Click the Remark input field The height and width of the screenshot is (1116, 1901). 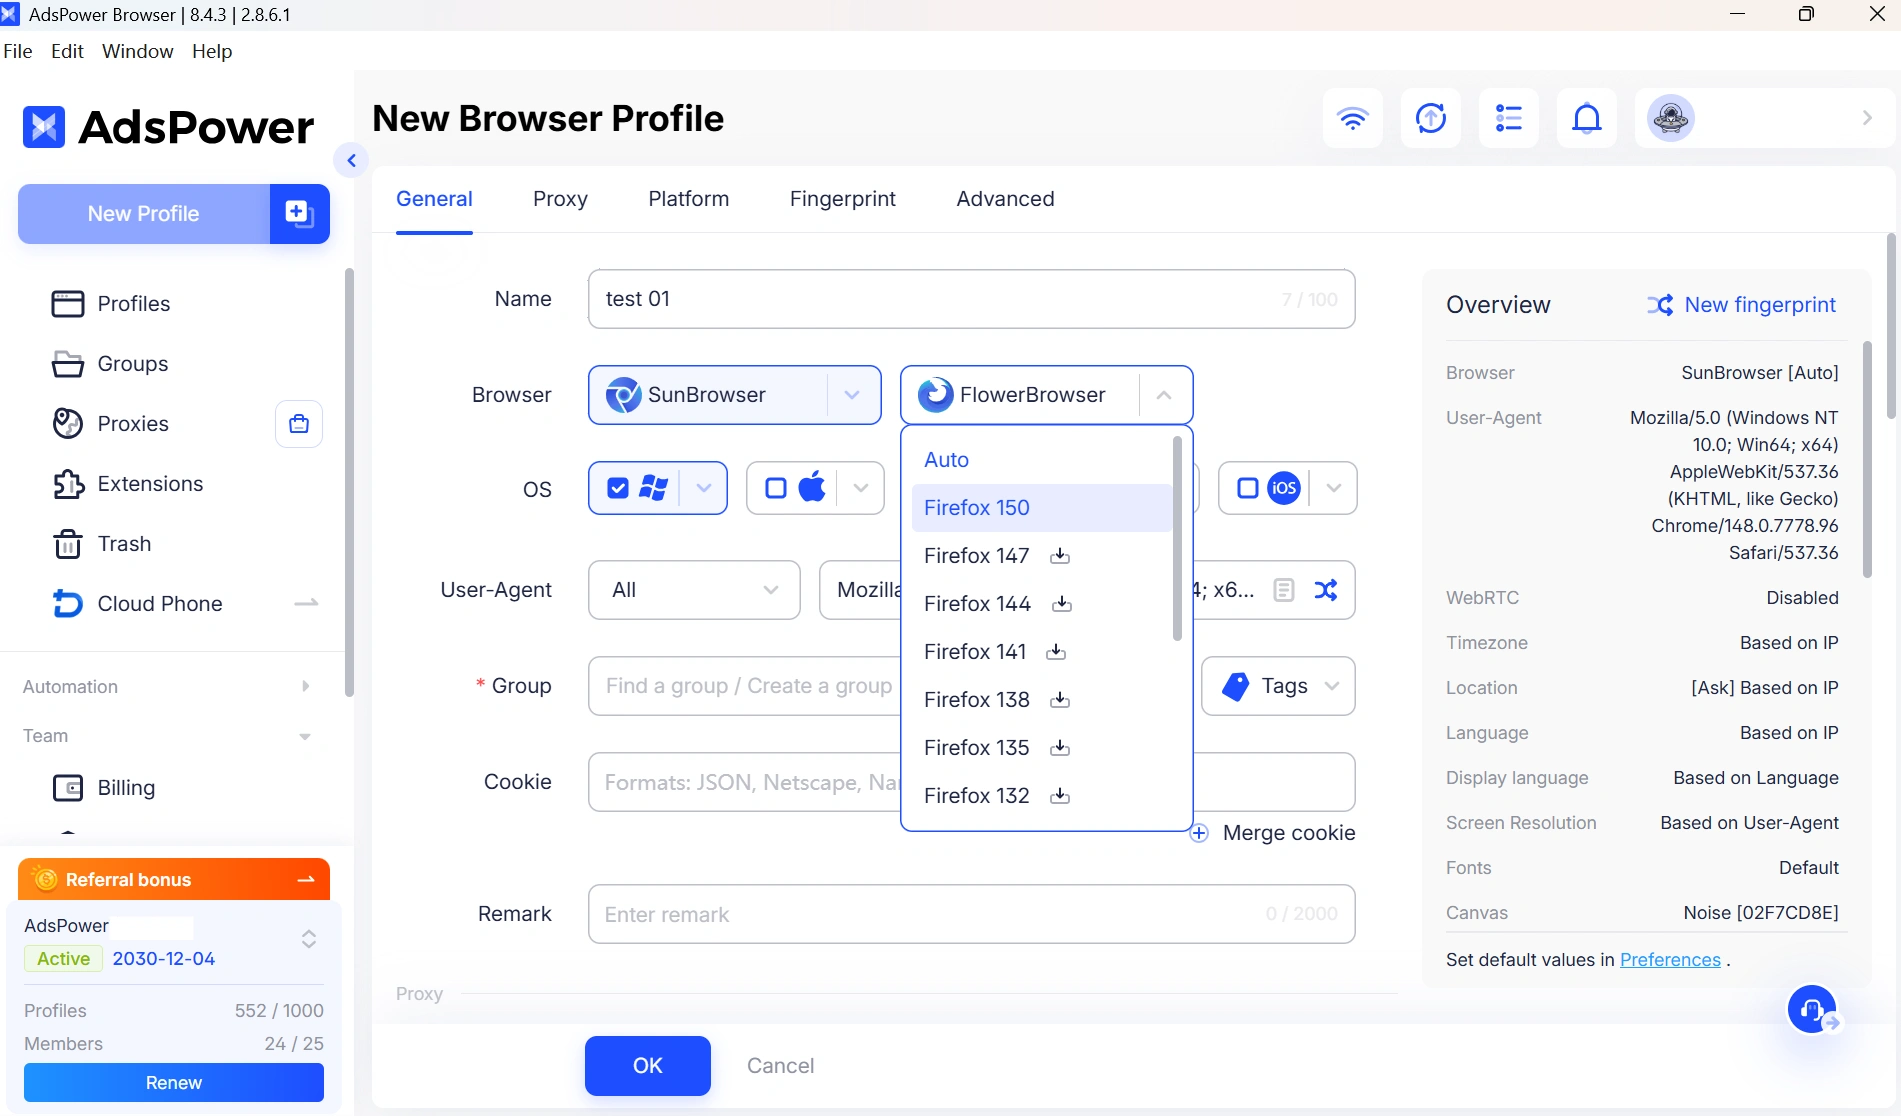[x=971, y=914]
